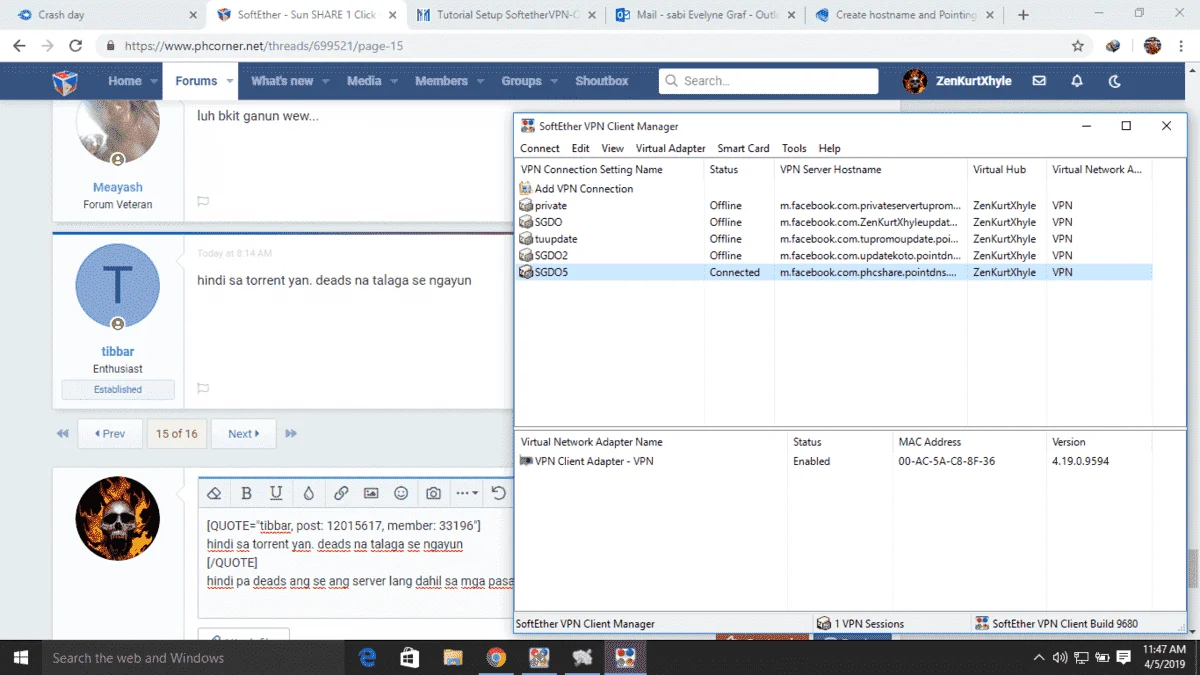Sort by VPN Connection Setting Name column

click(x=610, y=170)
